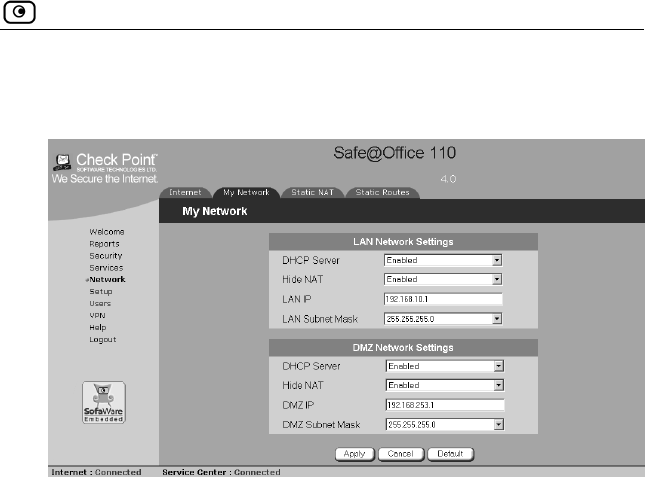The image size is (645, 477).
Task: Click the LAN Subnet Mask label
Action: coord(320,319)
